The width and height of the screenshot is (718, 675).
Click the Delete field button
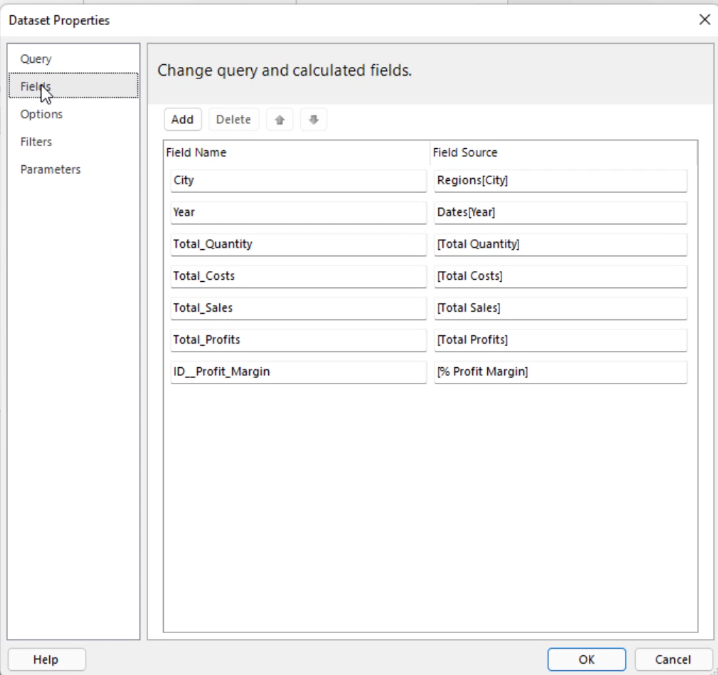(234, 120)
